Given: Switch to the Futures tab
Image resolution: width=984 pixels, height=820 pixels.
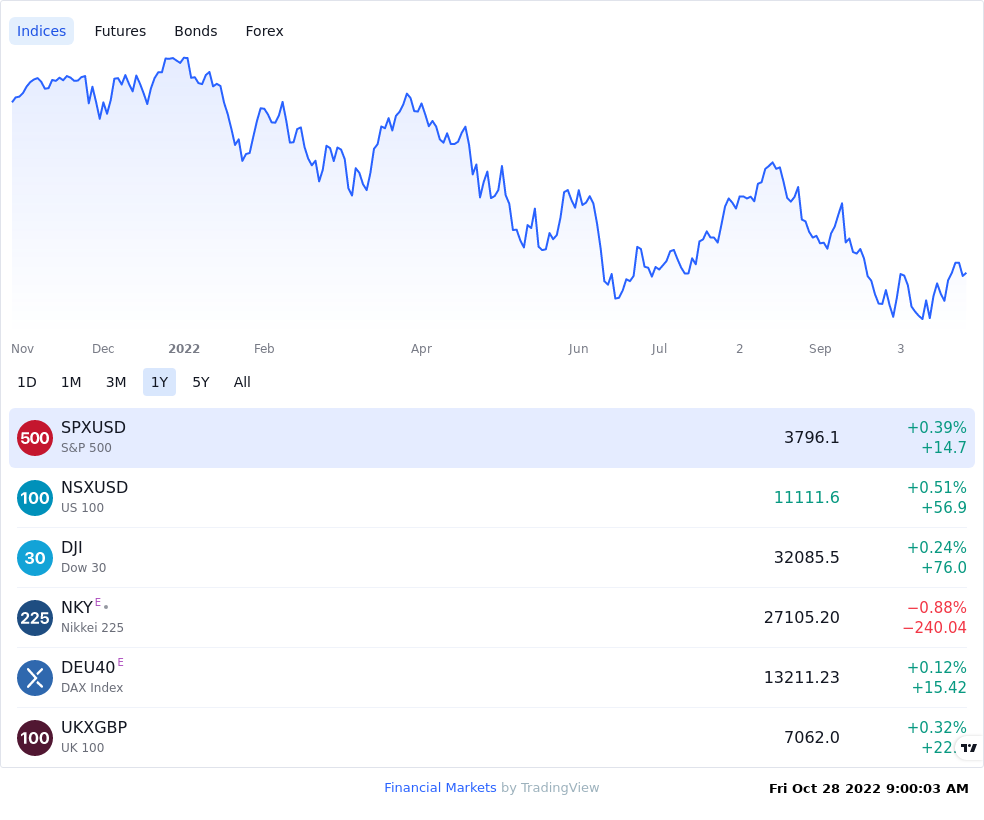Looking at the screenshot, I should click(x=120, y=31).
